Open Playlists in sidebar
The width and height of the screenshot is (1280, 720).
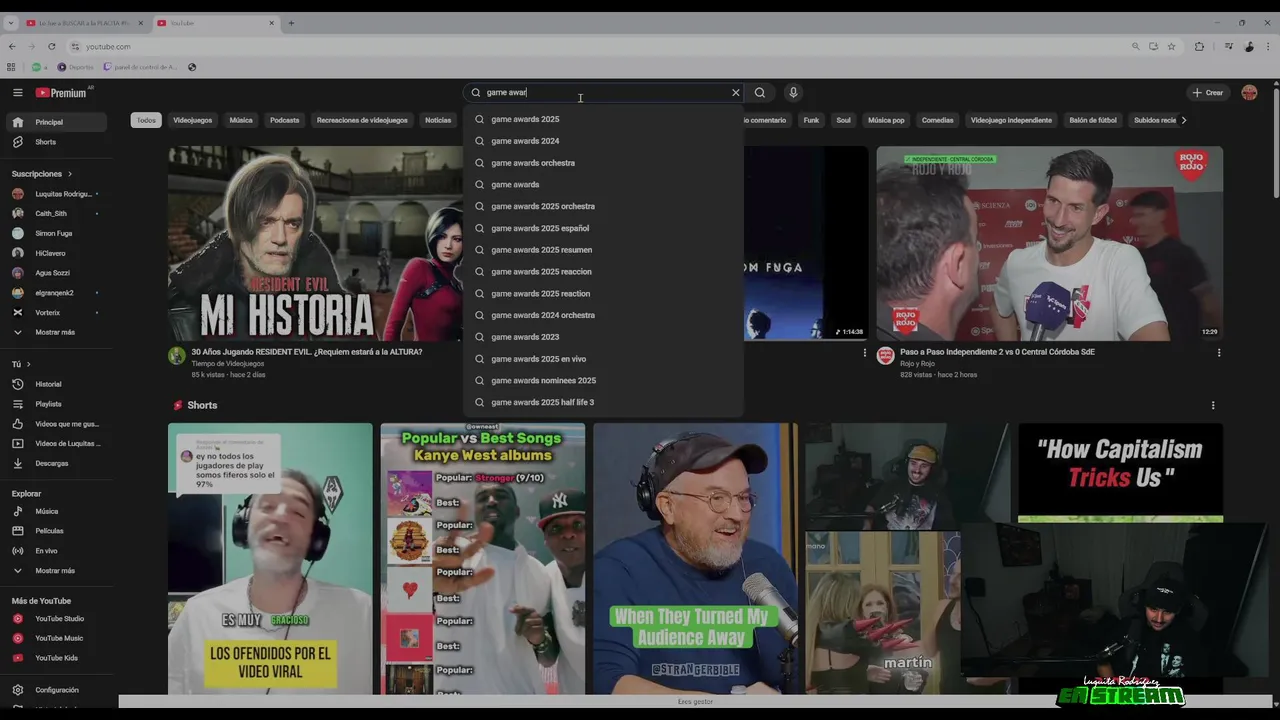click(55, 404)
